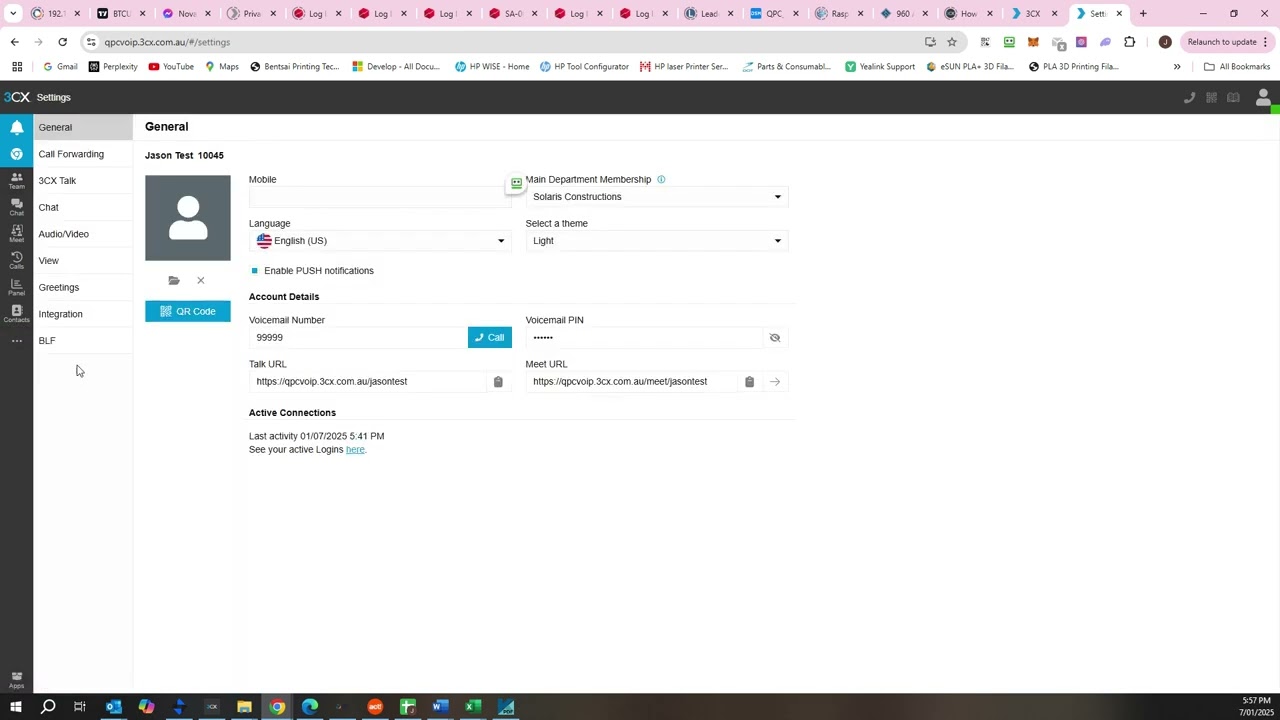Open the Meet section icon

tap(16, 233)
